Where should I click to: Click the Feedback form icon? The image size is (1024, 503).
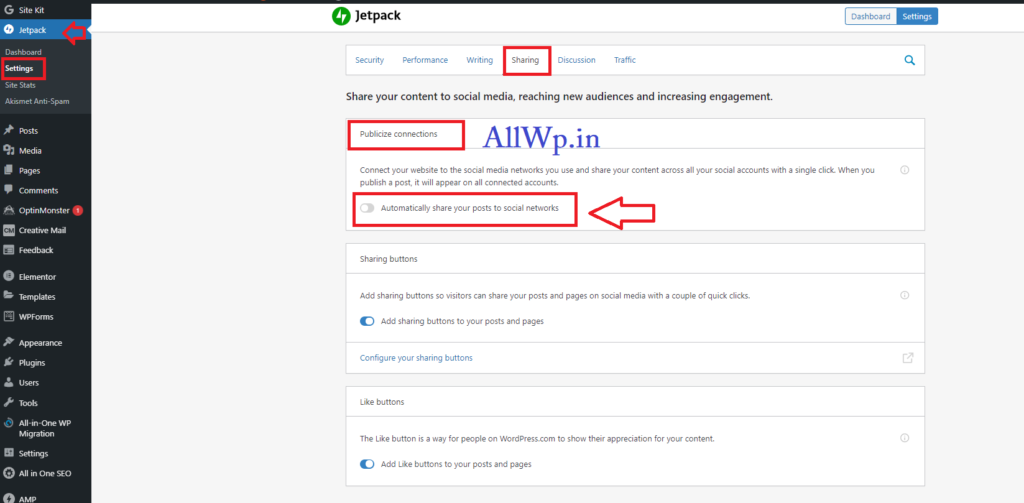click(9, 250)
